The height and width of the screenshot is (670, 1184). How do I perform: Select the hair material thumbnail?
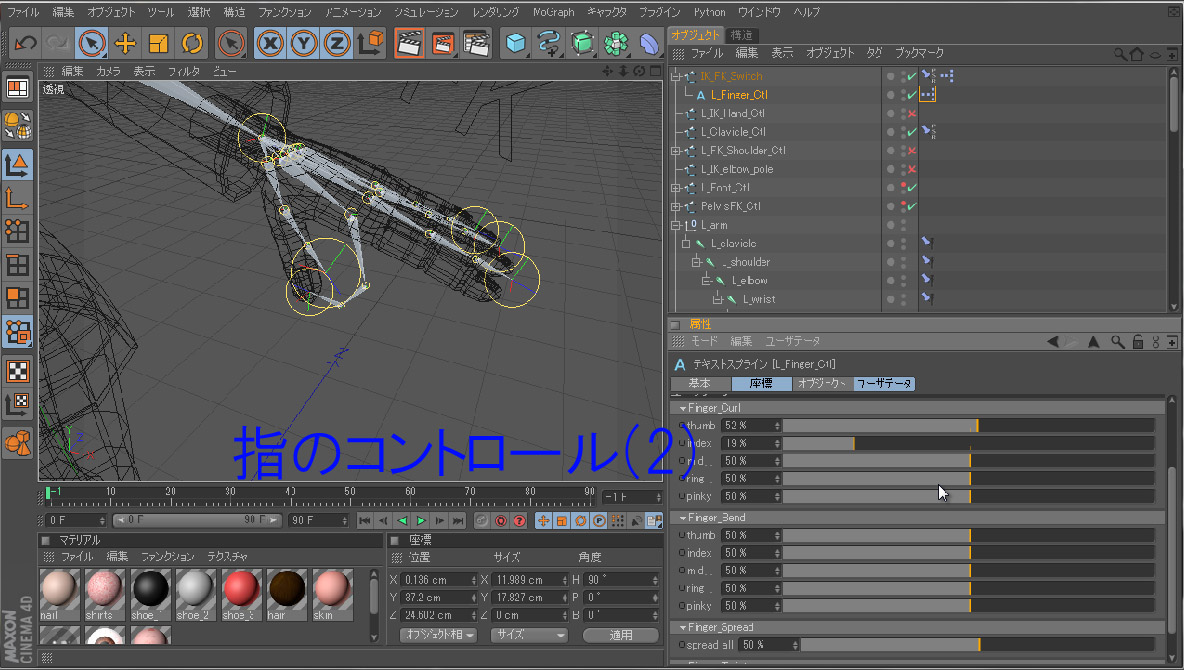click(x=287, y=590)
